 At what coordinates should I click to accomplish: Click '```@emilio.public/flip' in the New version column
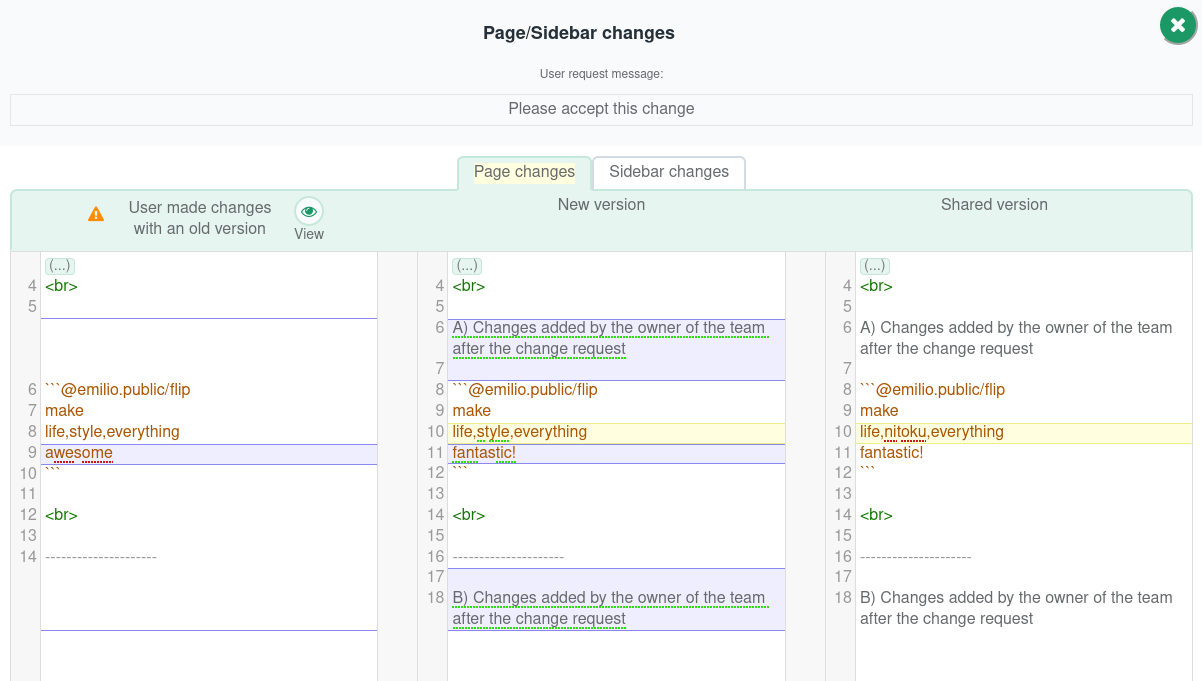525,390
